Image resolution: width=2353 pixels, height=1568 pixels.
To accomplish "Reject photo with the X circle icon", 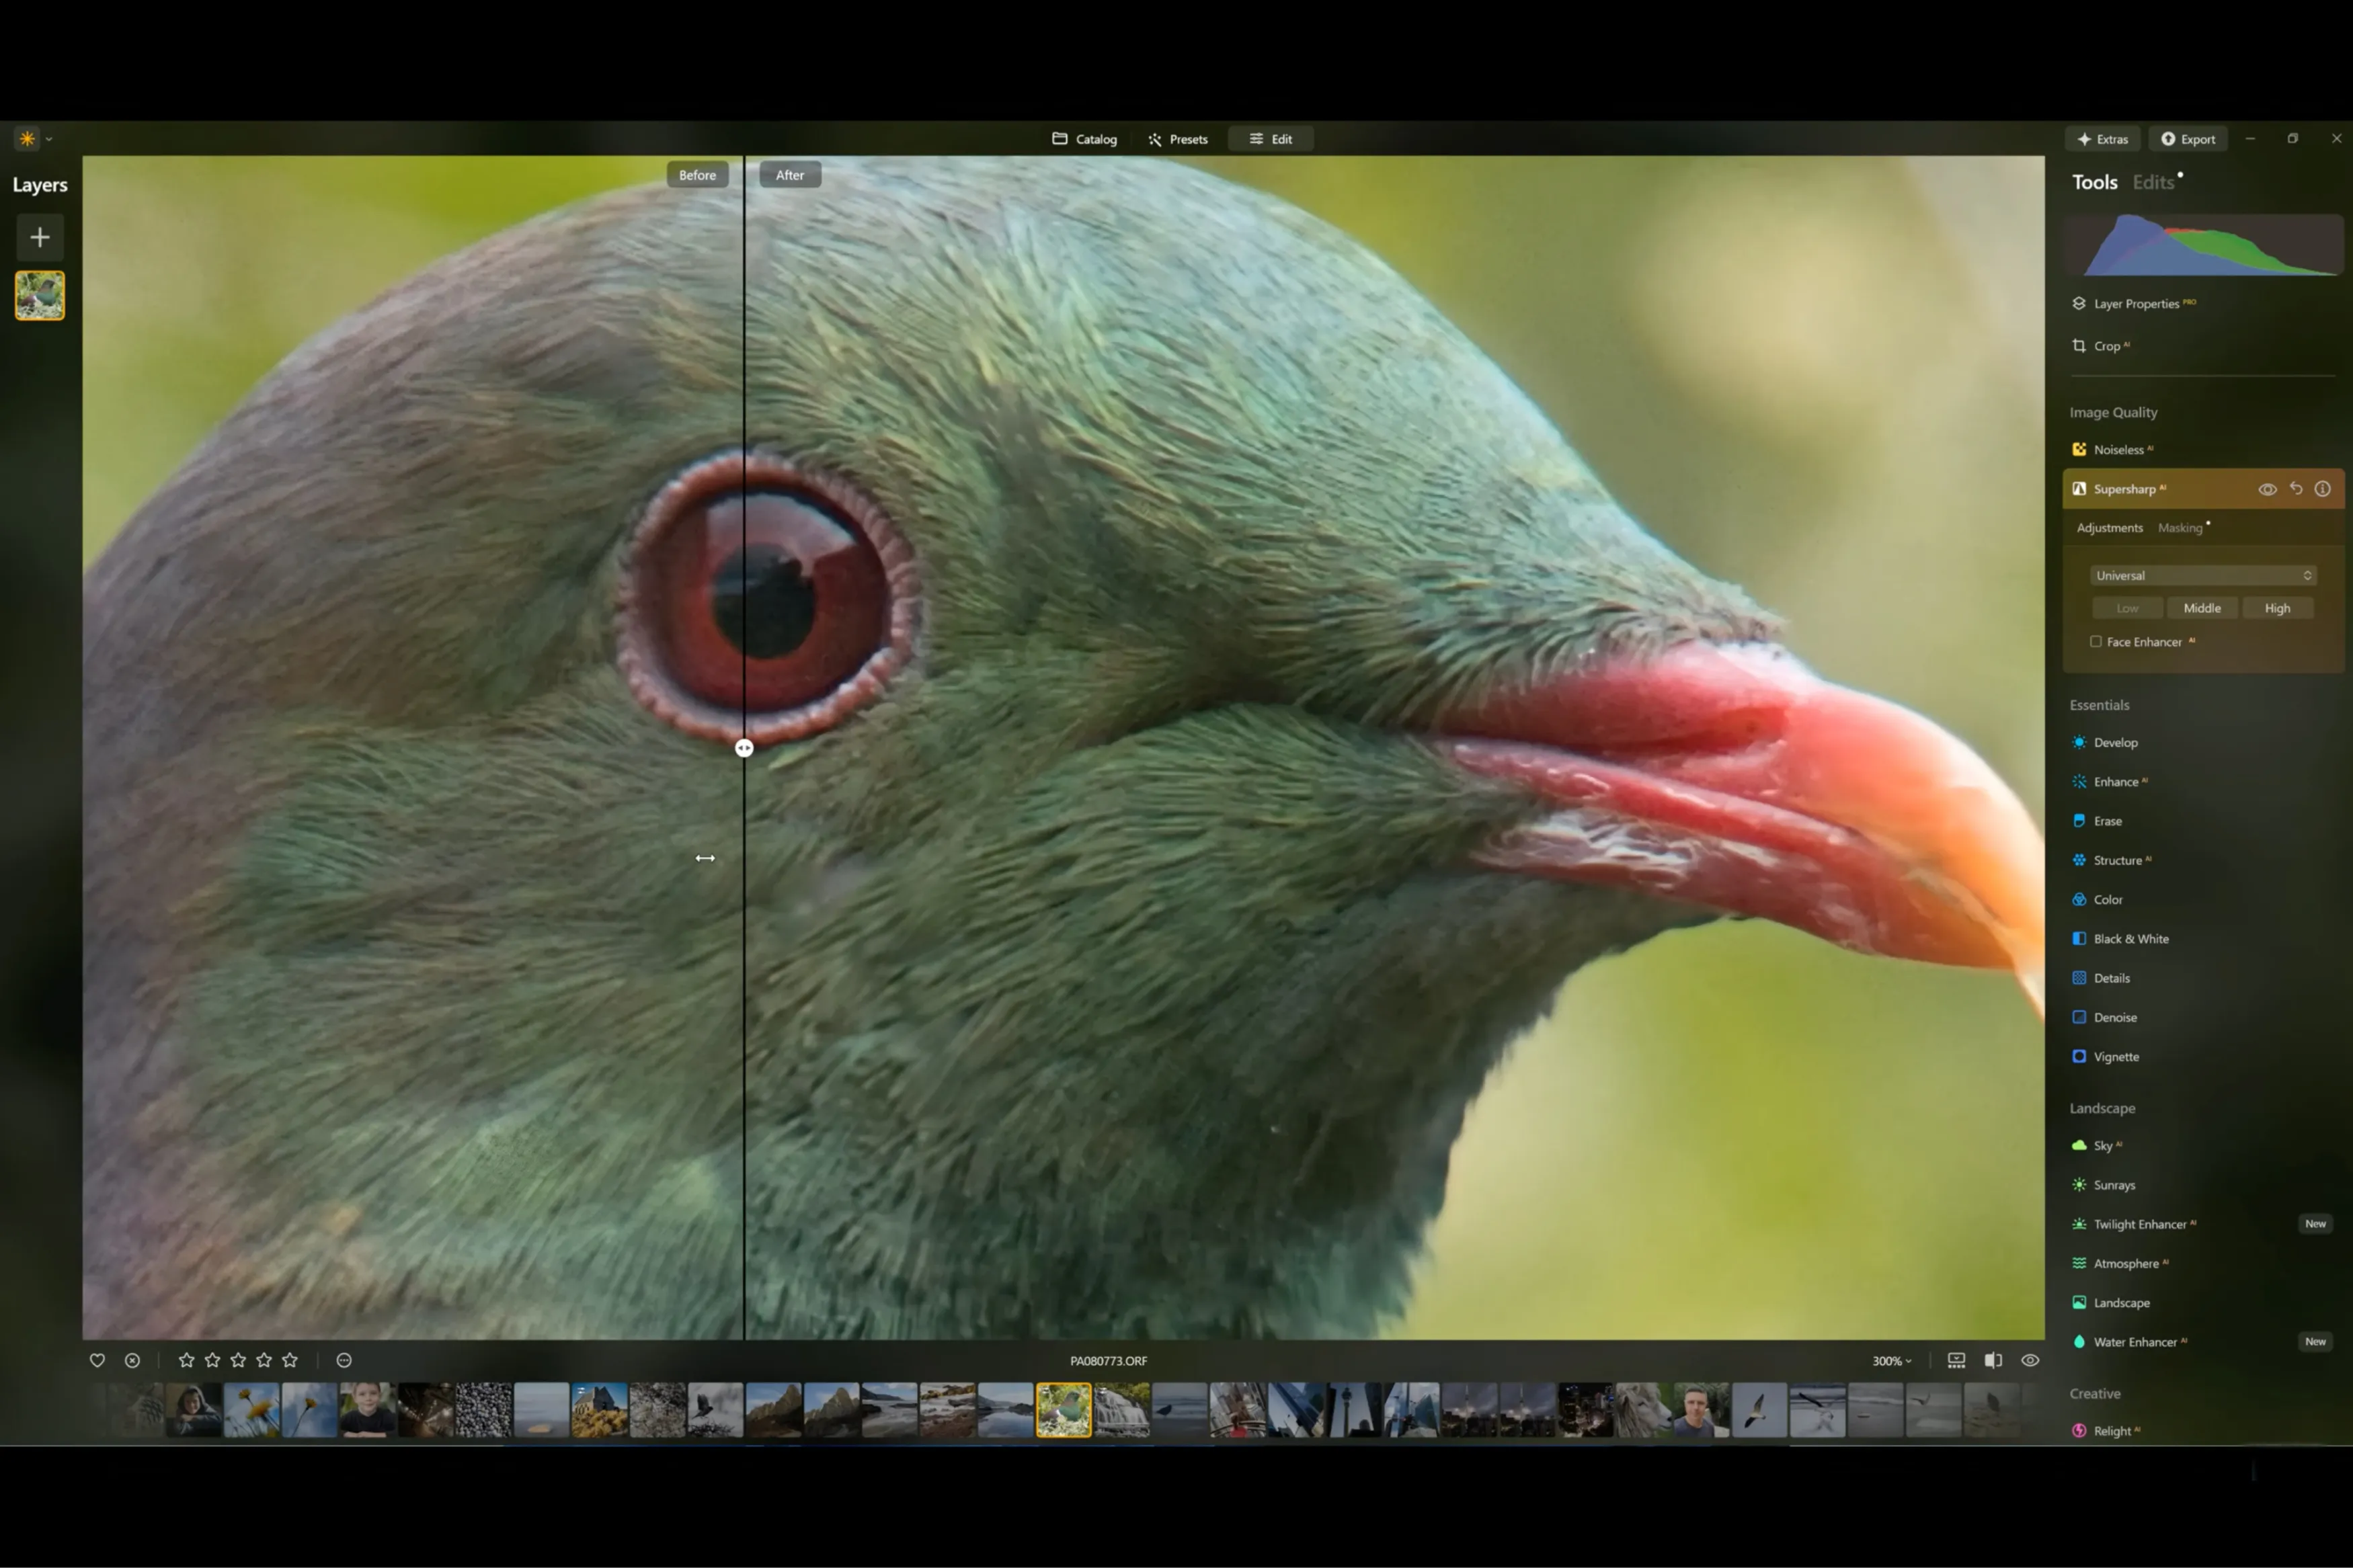I will point(132,1360).
